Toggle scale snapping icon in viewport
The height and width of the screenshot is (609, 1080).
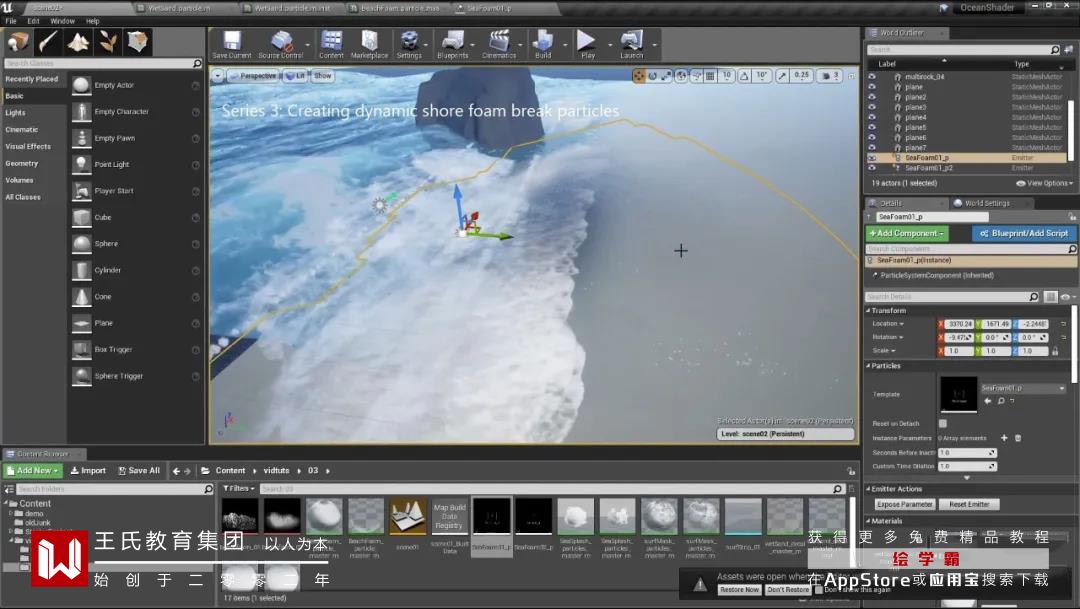(782, 76)
